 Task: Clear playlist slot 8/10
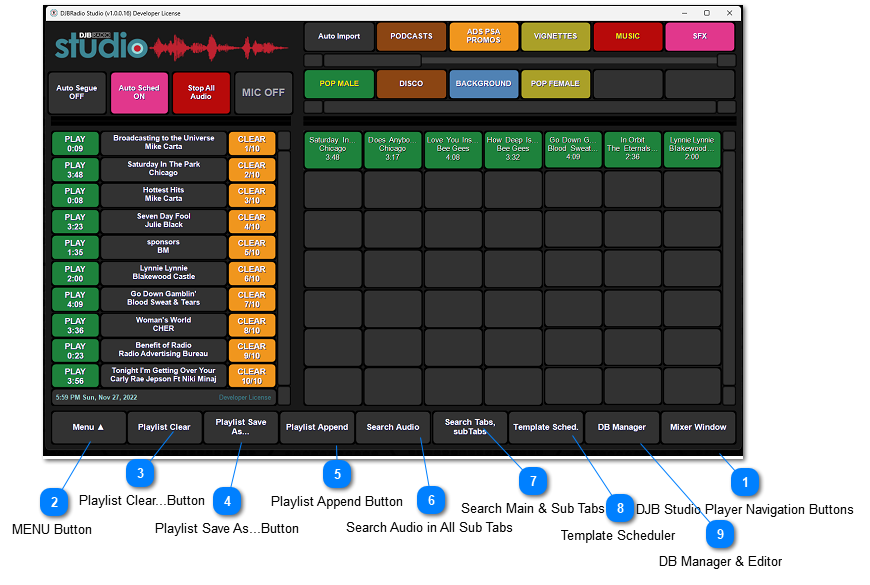point(252,325)
